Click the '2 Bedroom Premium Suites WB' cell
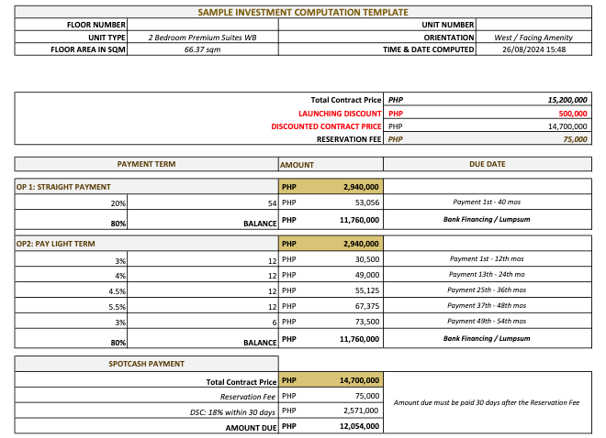 click(203, 37)
